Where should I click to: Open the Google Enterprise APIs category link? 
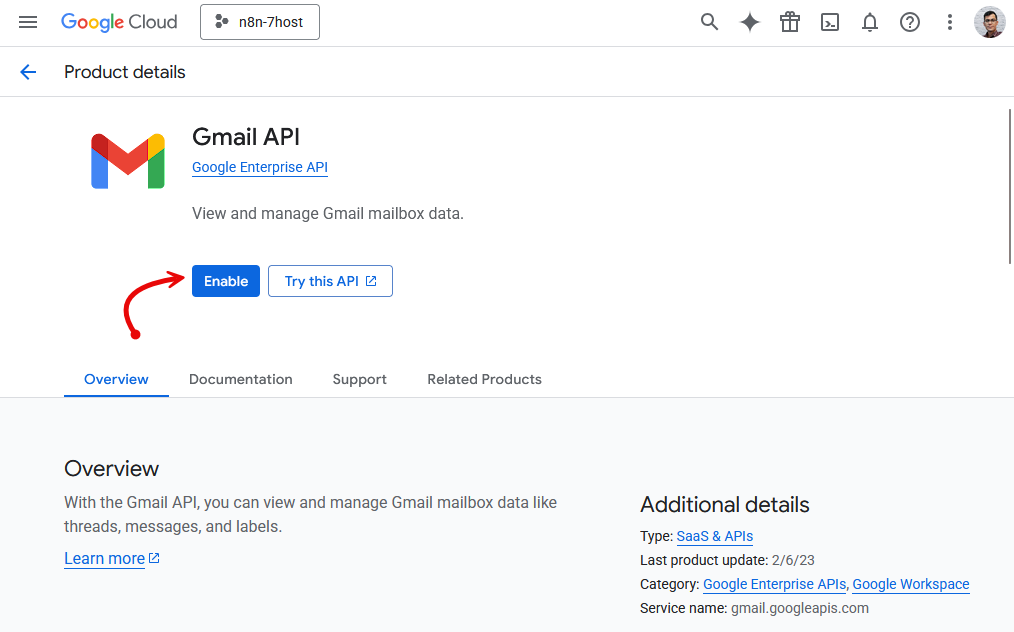click(x=774, y=584)
